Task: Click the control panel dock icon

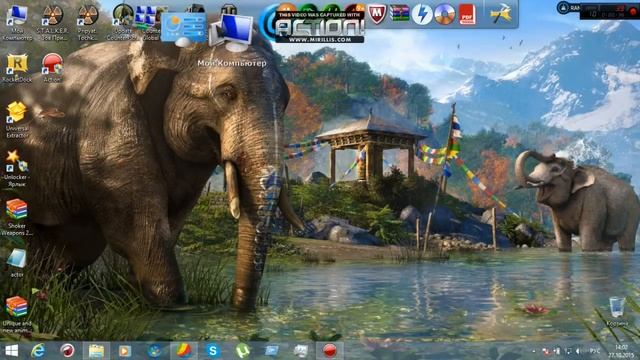Action: (x=184, y=28)
